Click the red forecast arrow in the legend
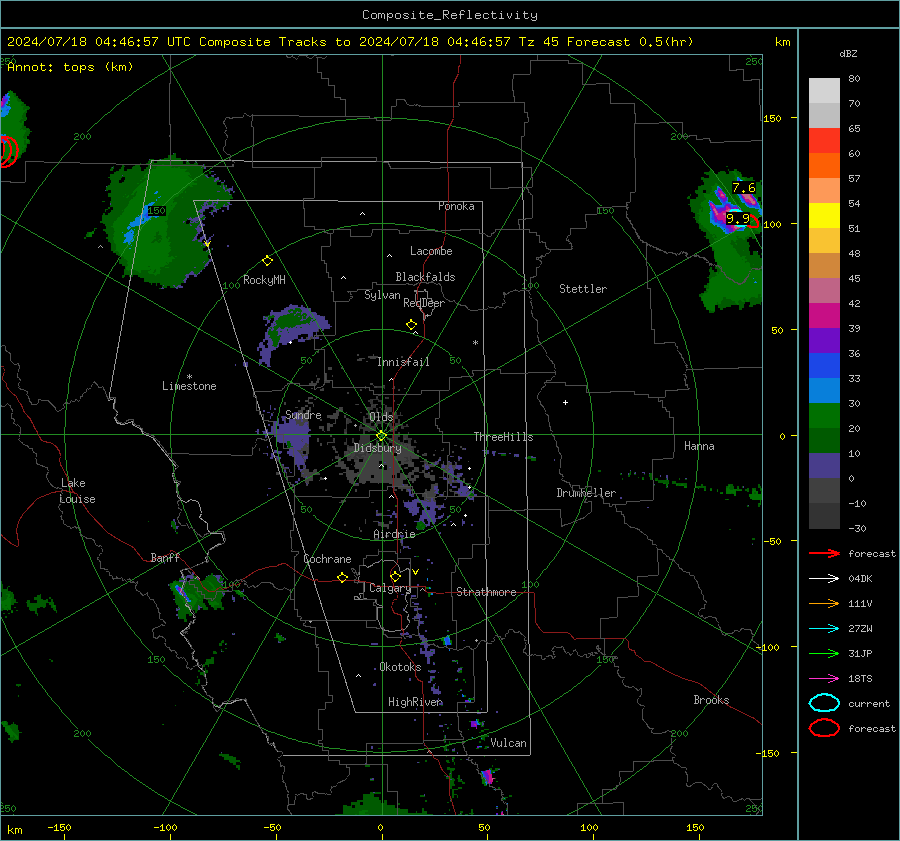 824,553
